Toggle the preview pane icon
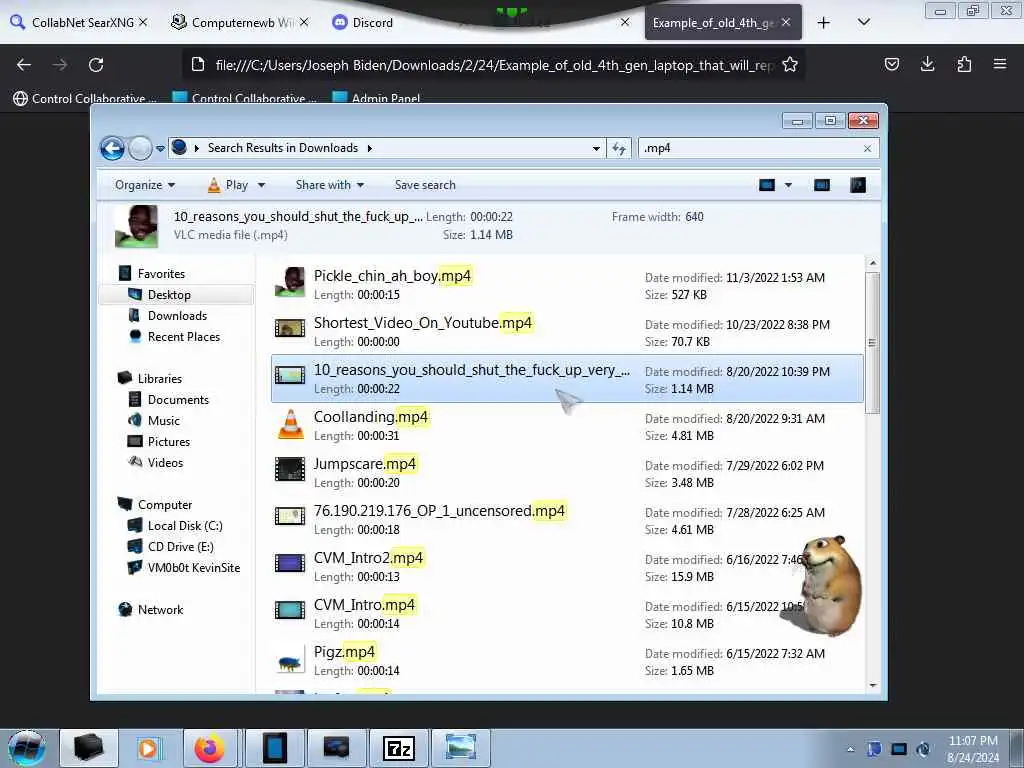Image resolution: width=1024 pixels, height=768 pixels. (x=822, y=185)
